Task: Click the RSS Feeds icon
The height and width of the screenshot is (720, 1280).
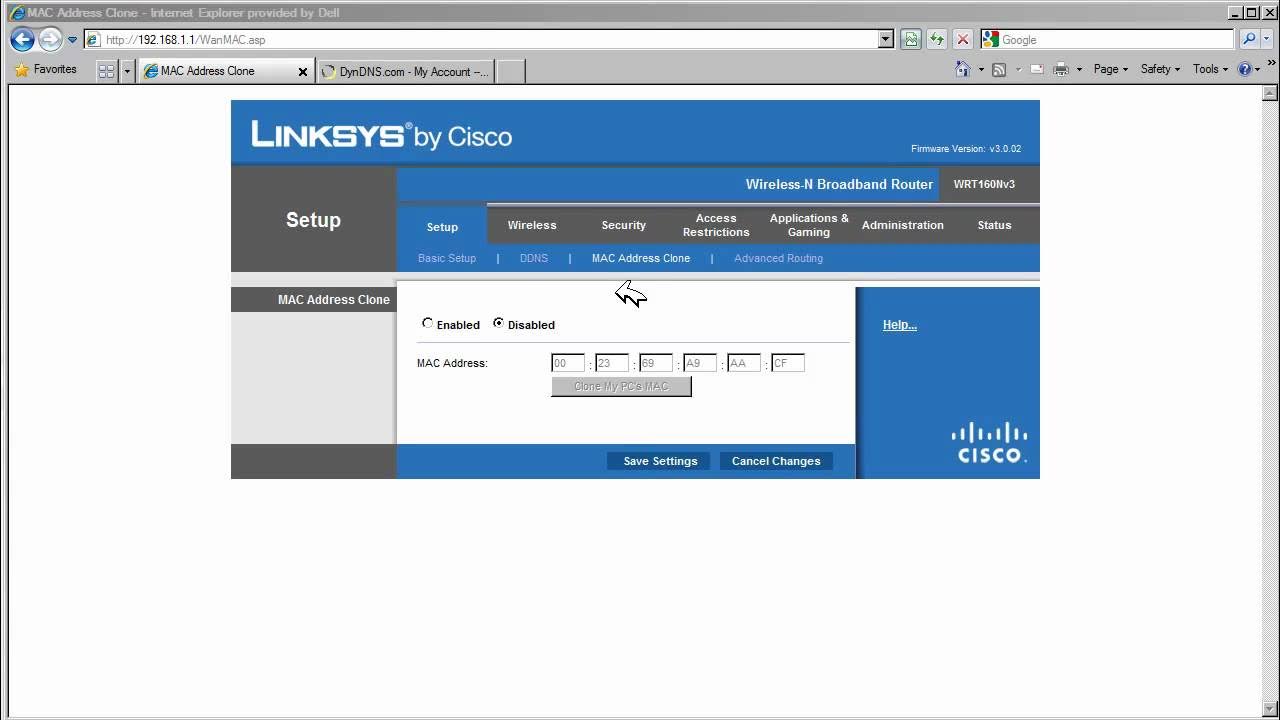Action: point(998,70)
